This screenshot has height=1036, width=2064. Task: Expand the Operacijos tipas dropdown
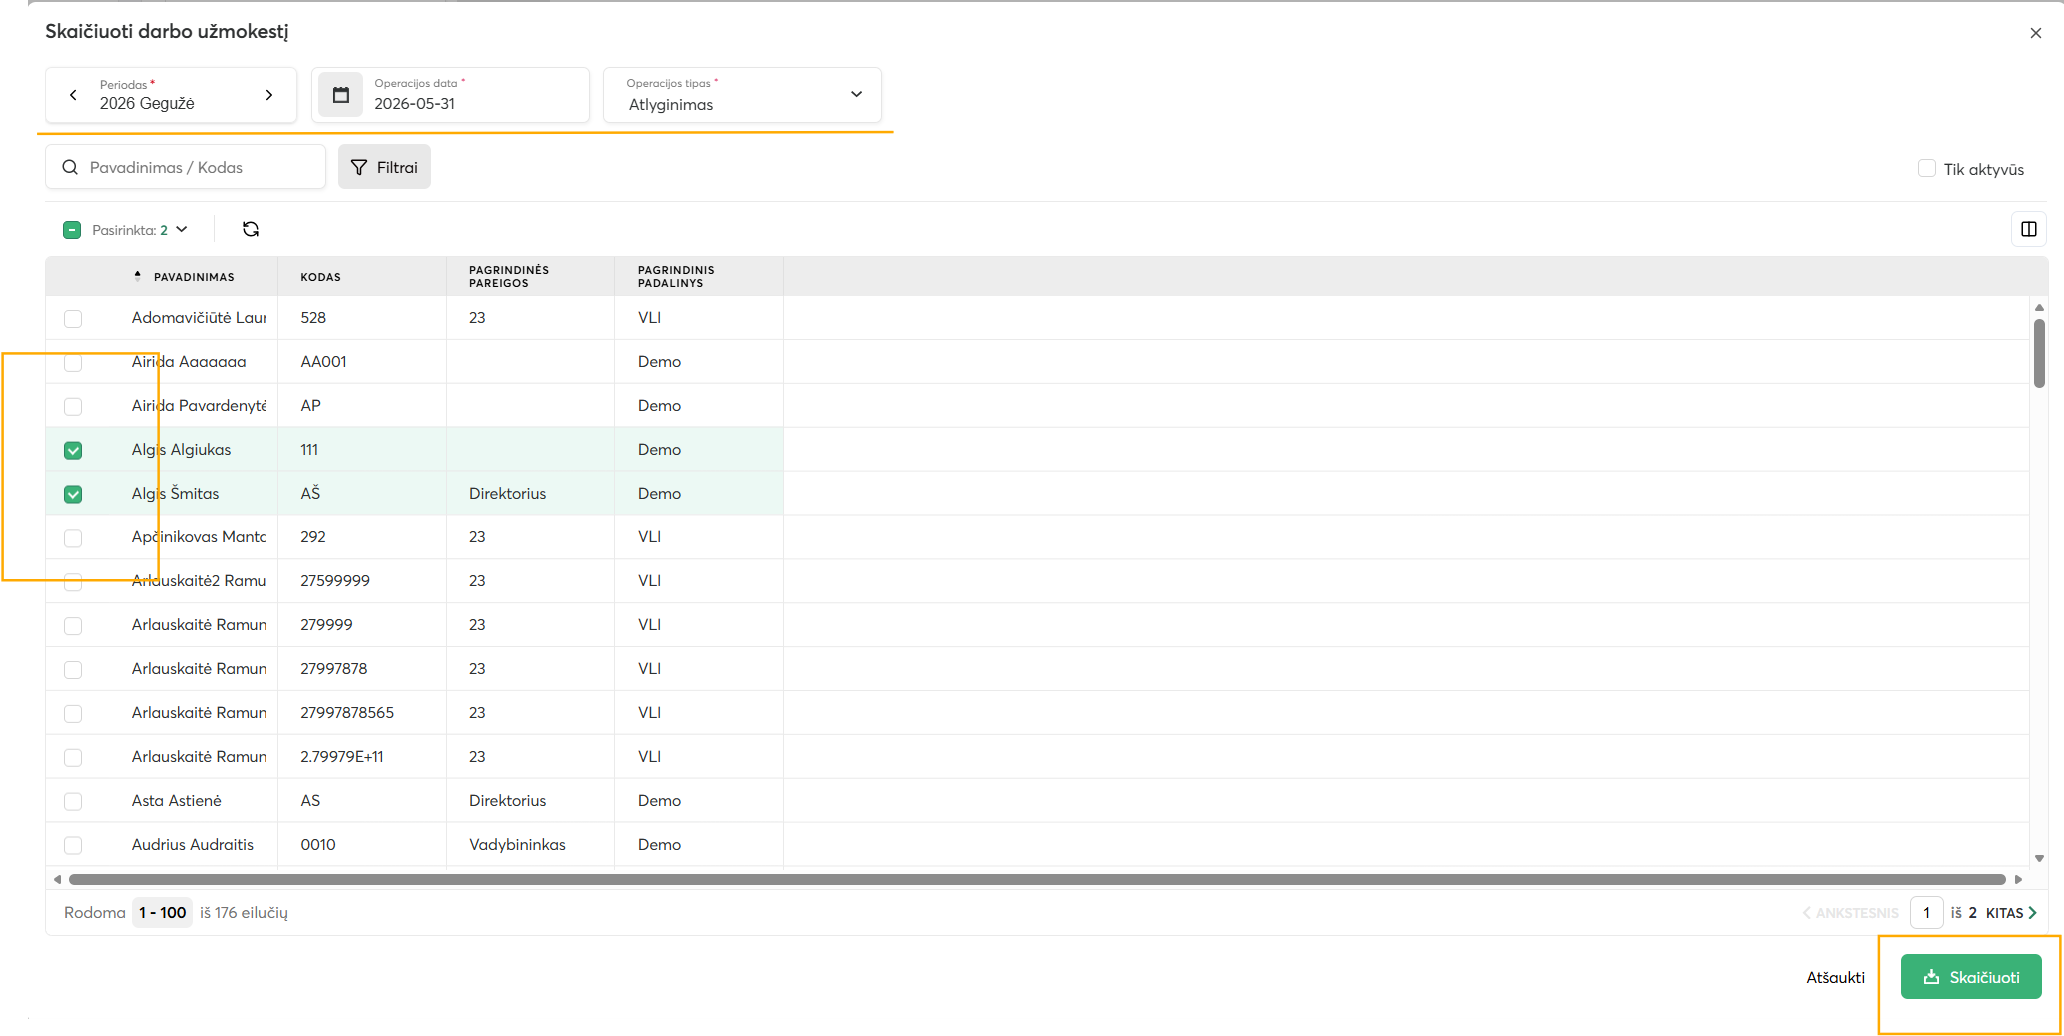(x=856, y=94)
